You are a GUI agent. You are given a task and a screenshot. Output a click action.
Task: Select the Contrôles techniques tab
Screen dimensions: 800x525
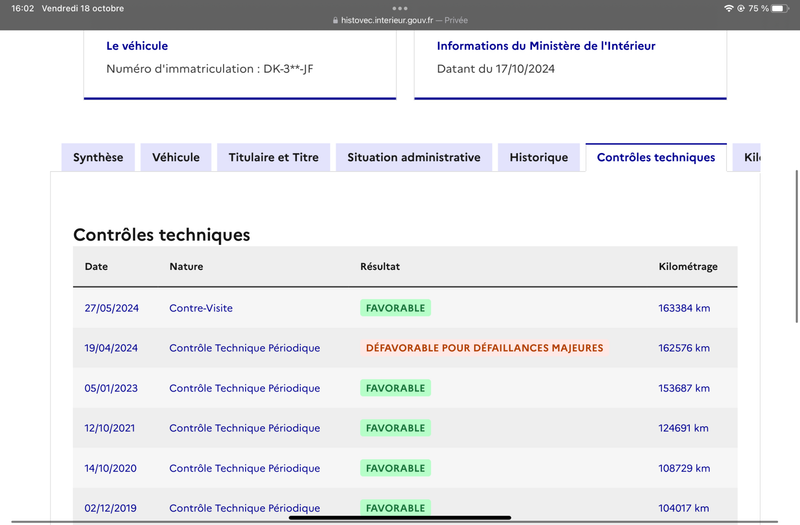click(656, 157)
